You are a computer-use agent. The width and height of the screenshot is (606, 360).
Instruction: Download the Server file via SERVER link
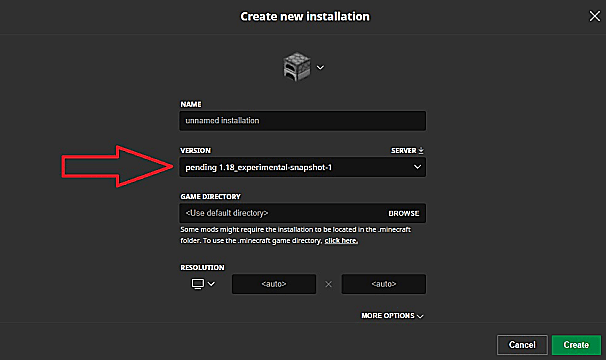point(407,150)
